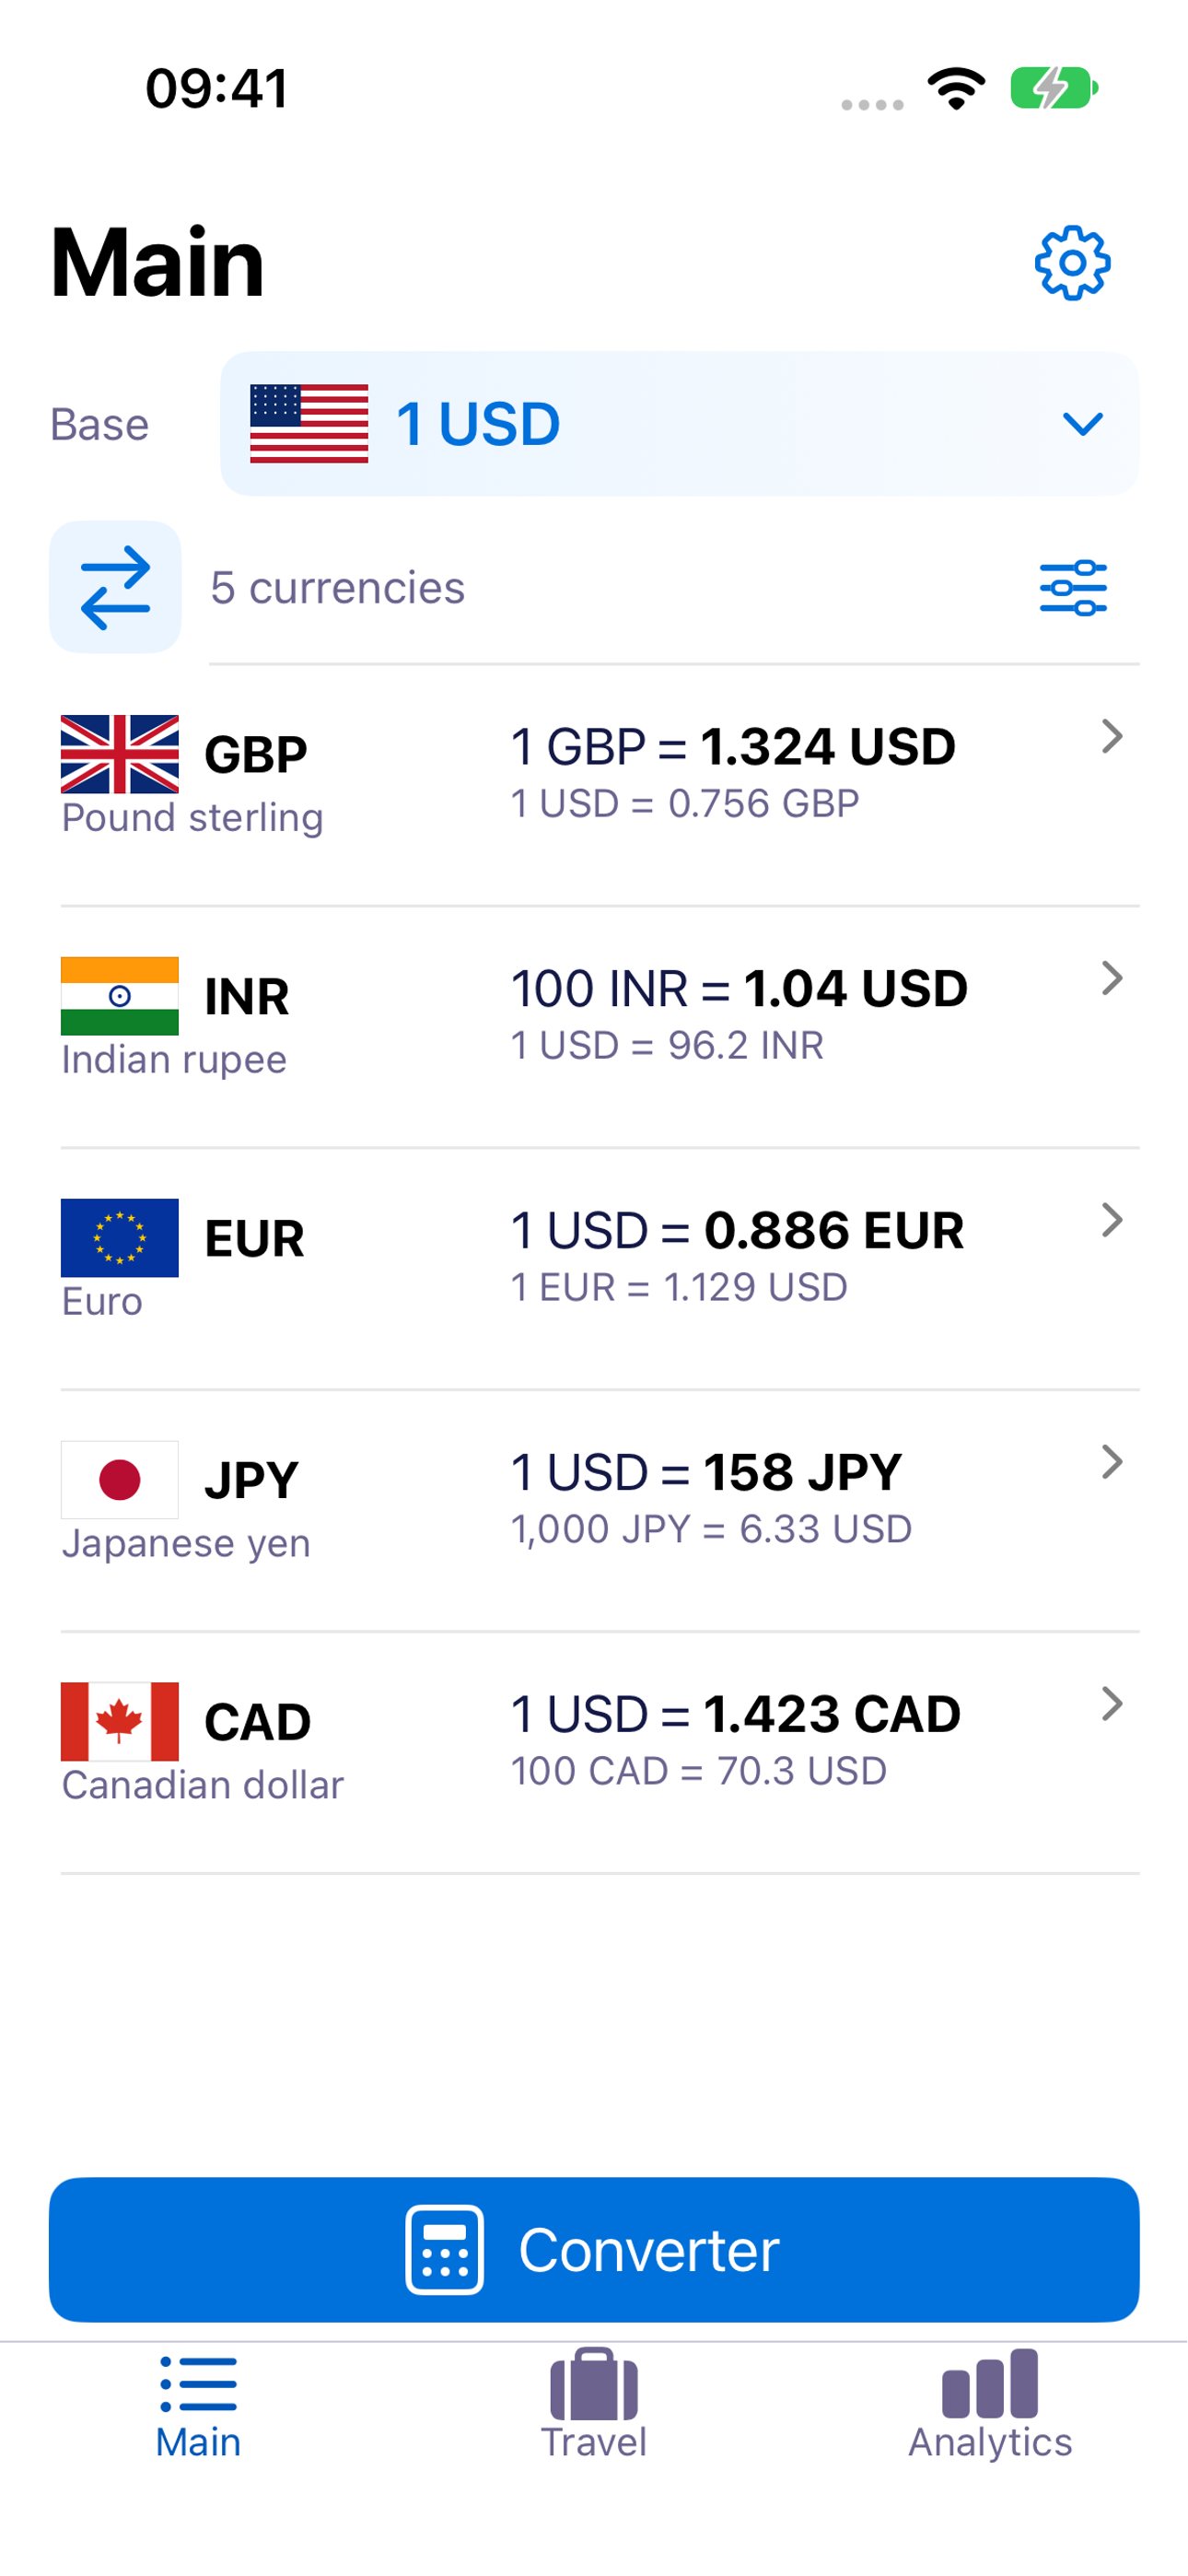This screenshot has width=1188, height=2576.
Task: Open the Converter button
Action: (x=594, y=2249)
